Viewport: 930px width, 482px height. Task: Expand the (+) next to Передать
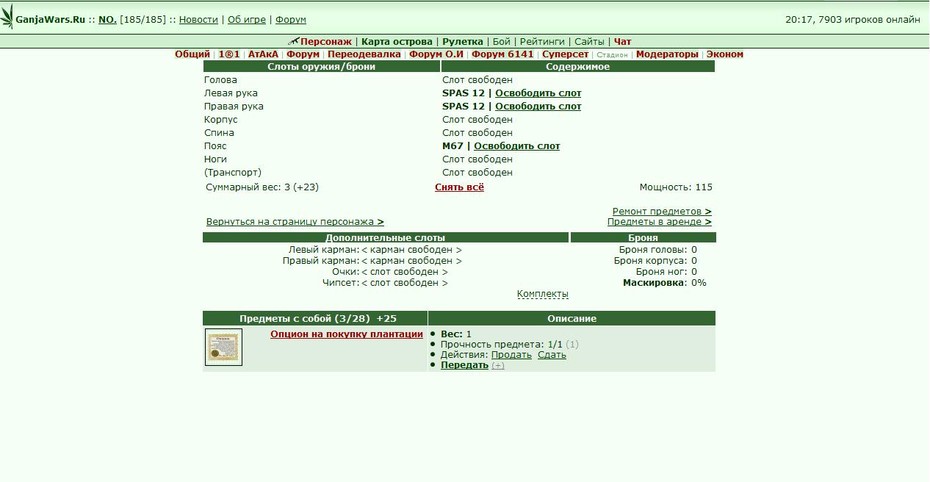pyautogui.click(x=498, y=366)
